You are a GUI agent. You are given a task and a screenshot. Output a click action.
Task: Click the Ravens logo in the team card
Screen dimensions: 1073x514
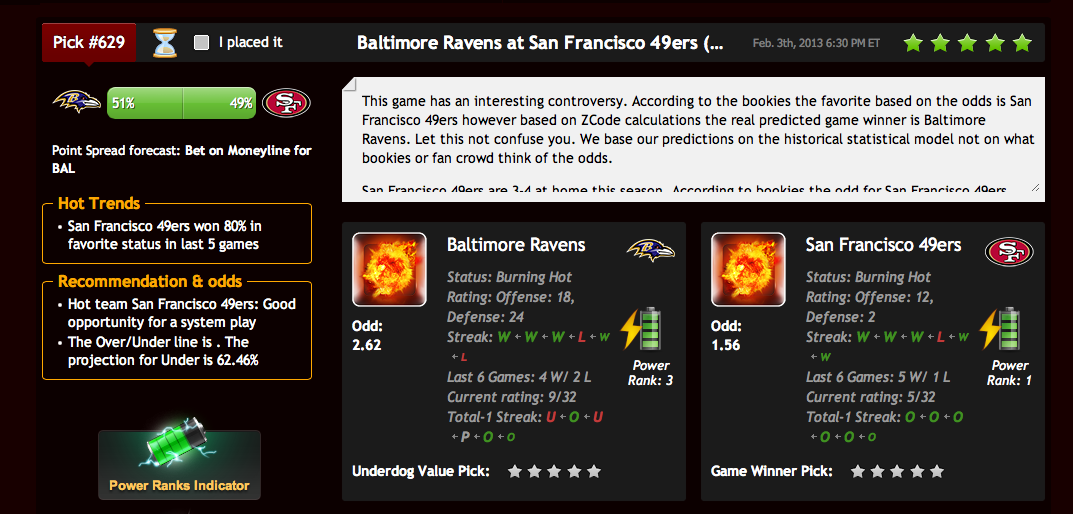click(651, 250)
